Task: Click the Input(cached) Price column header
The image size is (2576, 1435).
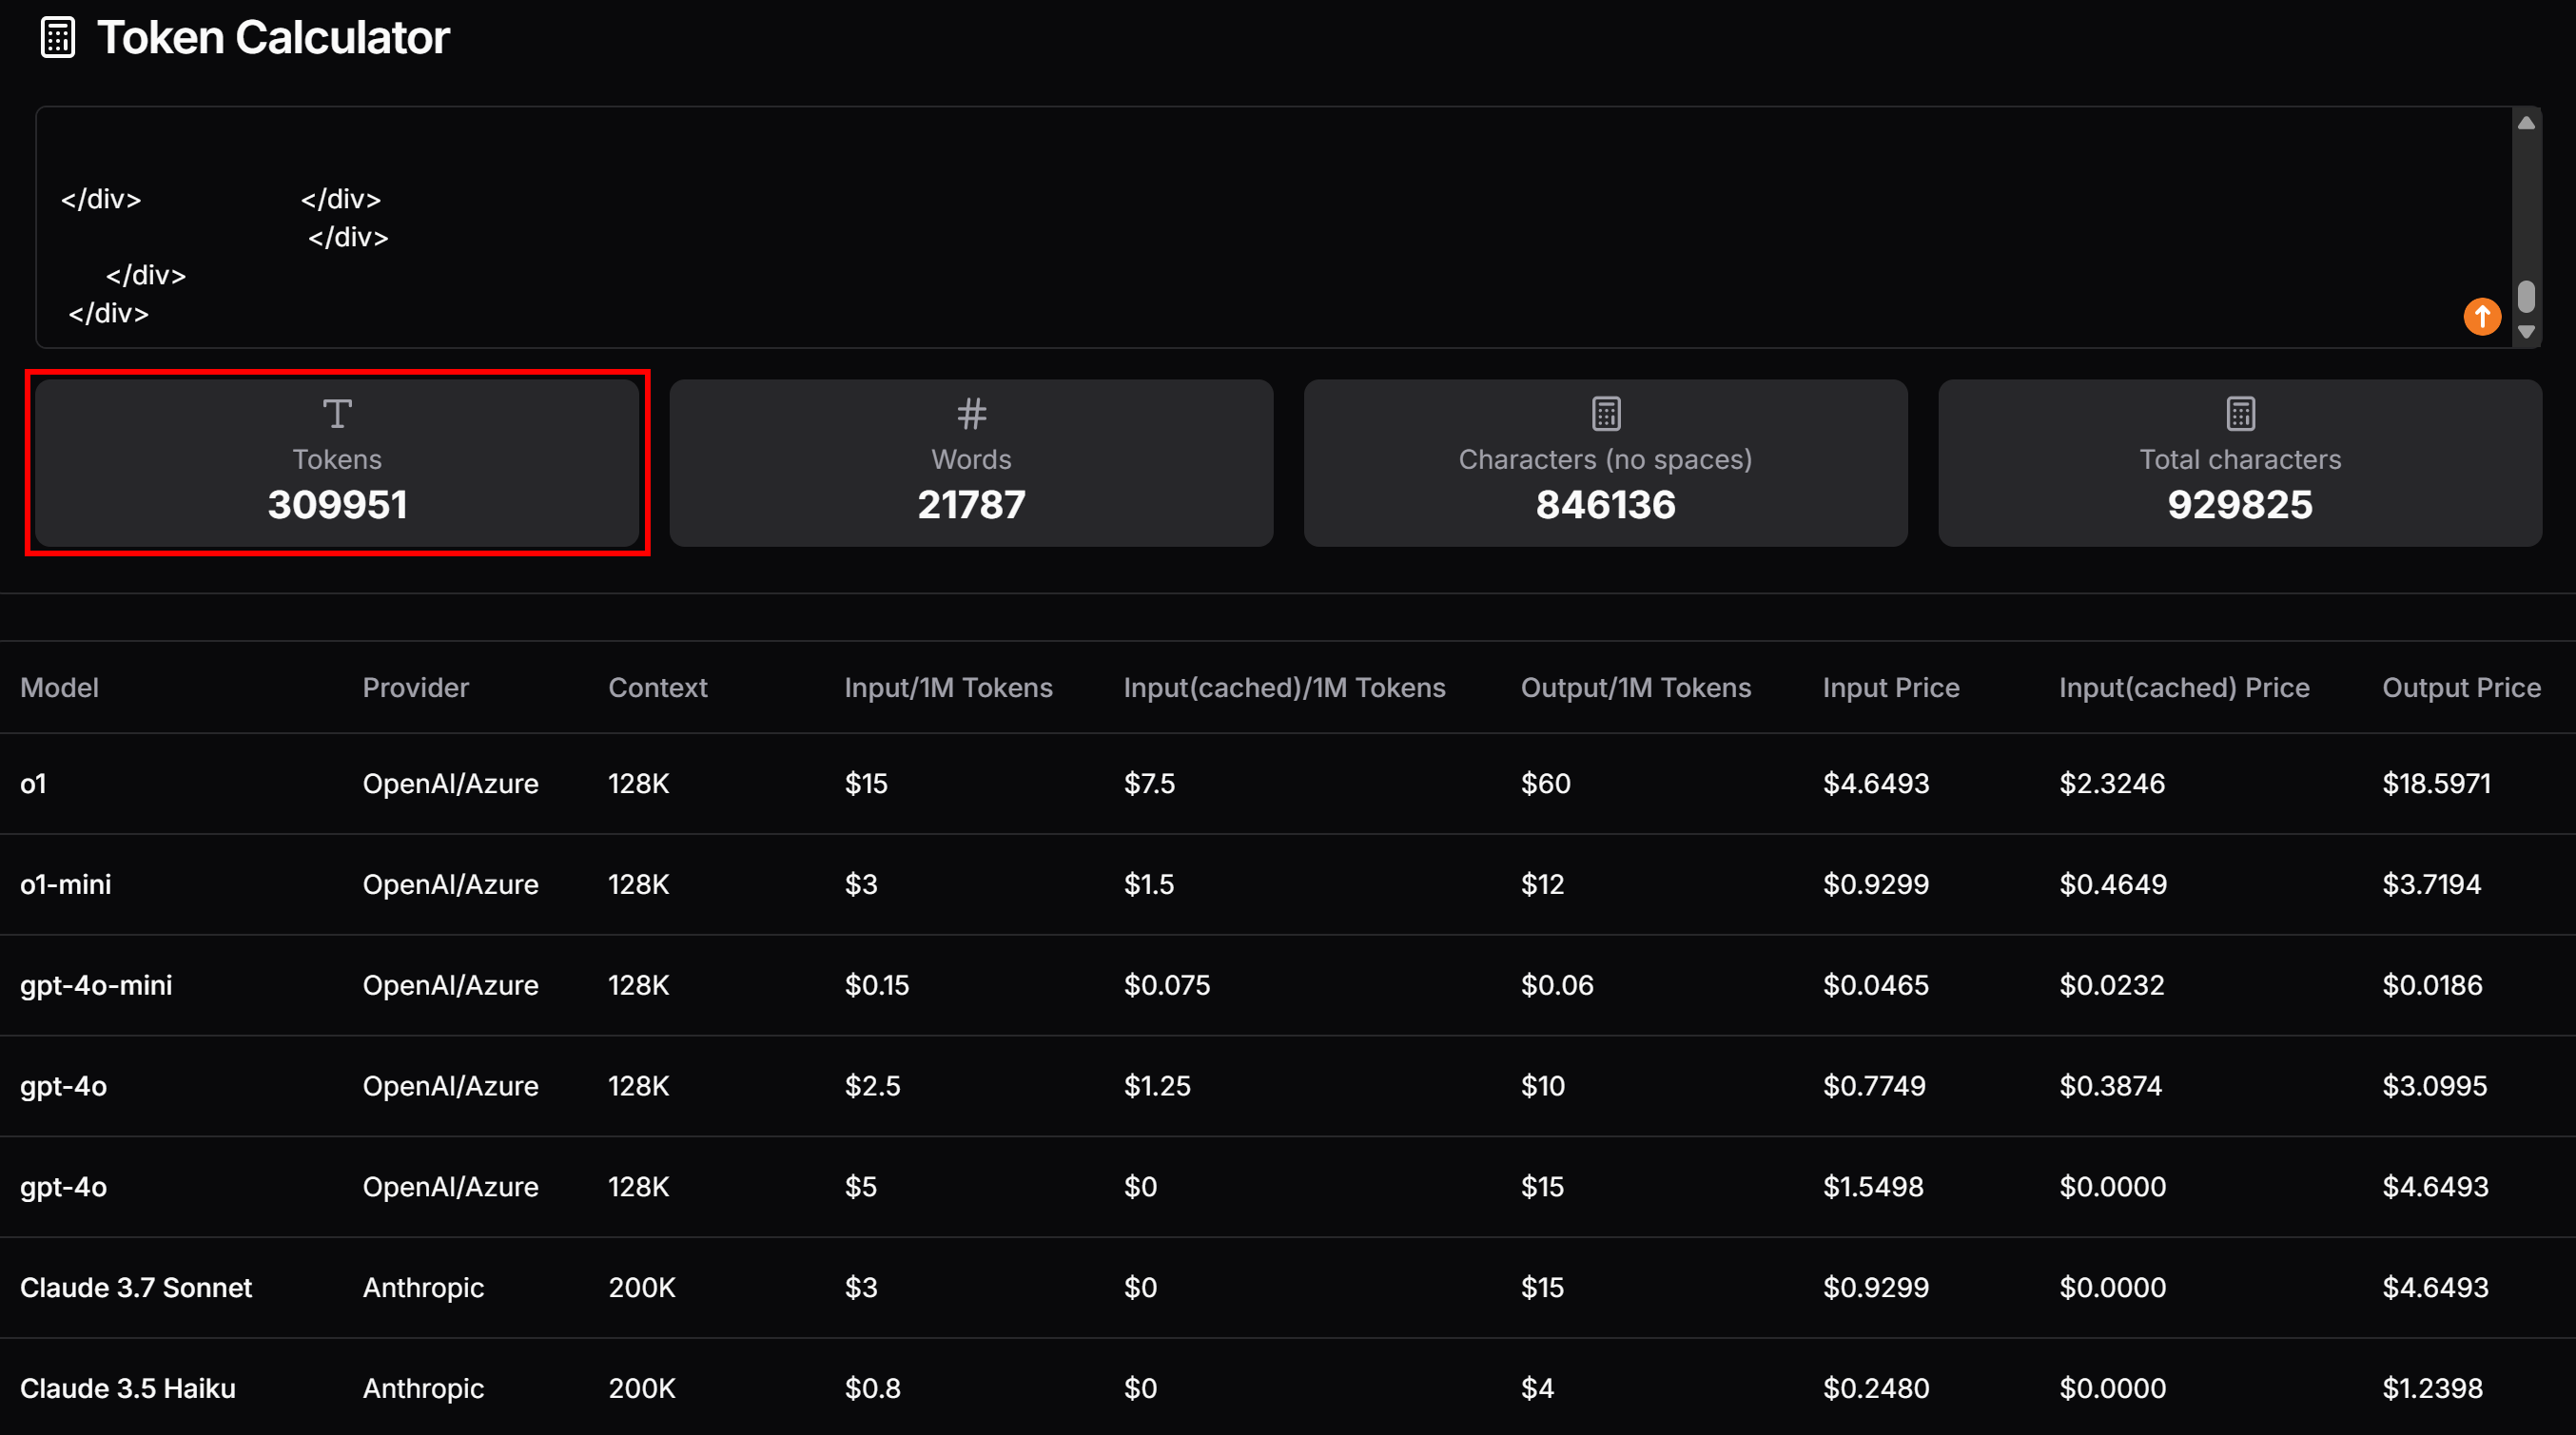Action: [2183, 687]
